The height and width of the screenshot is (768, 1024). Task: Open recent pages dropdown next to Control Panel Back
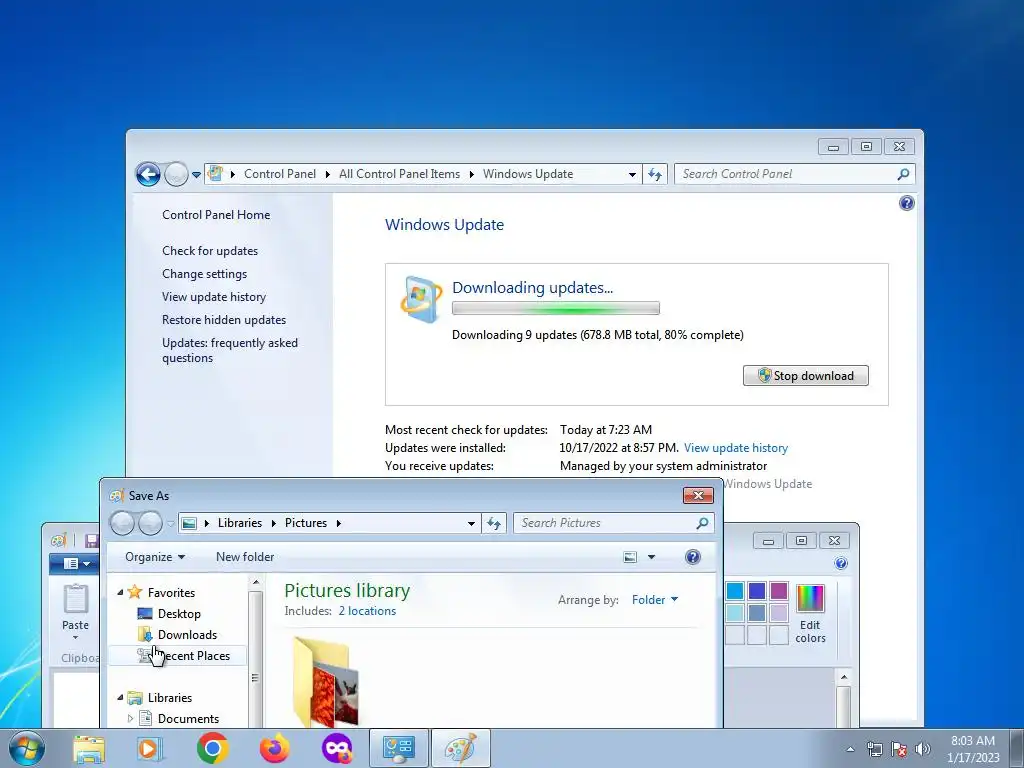coord(196,175)
